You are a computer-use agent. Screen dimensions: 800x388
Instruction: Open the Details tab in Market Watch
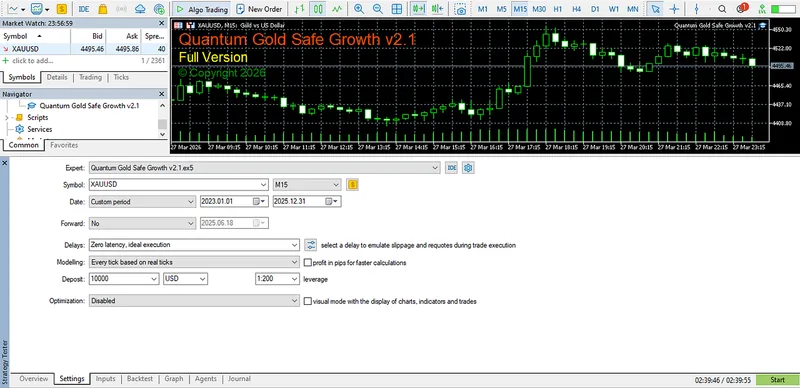(57, 77)
